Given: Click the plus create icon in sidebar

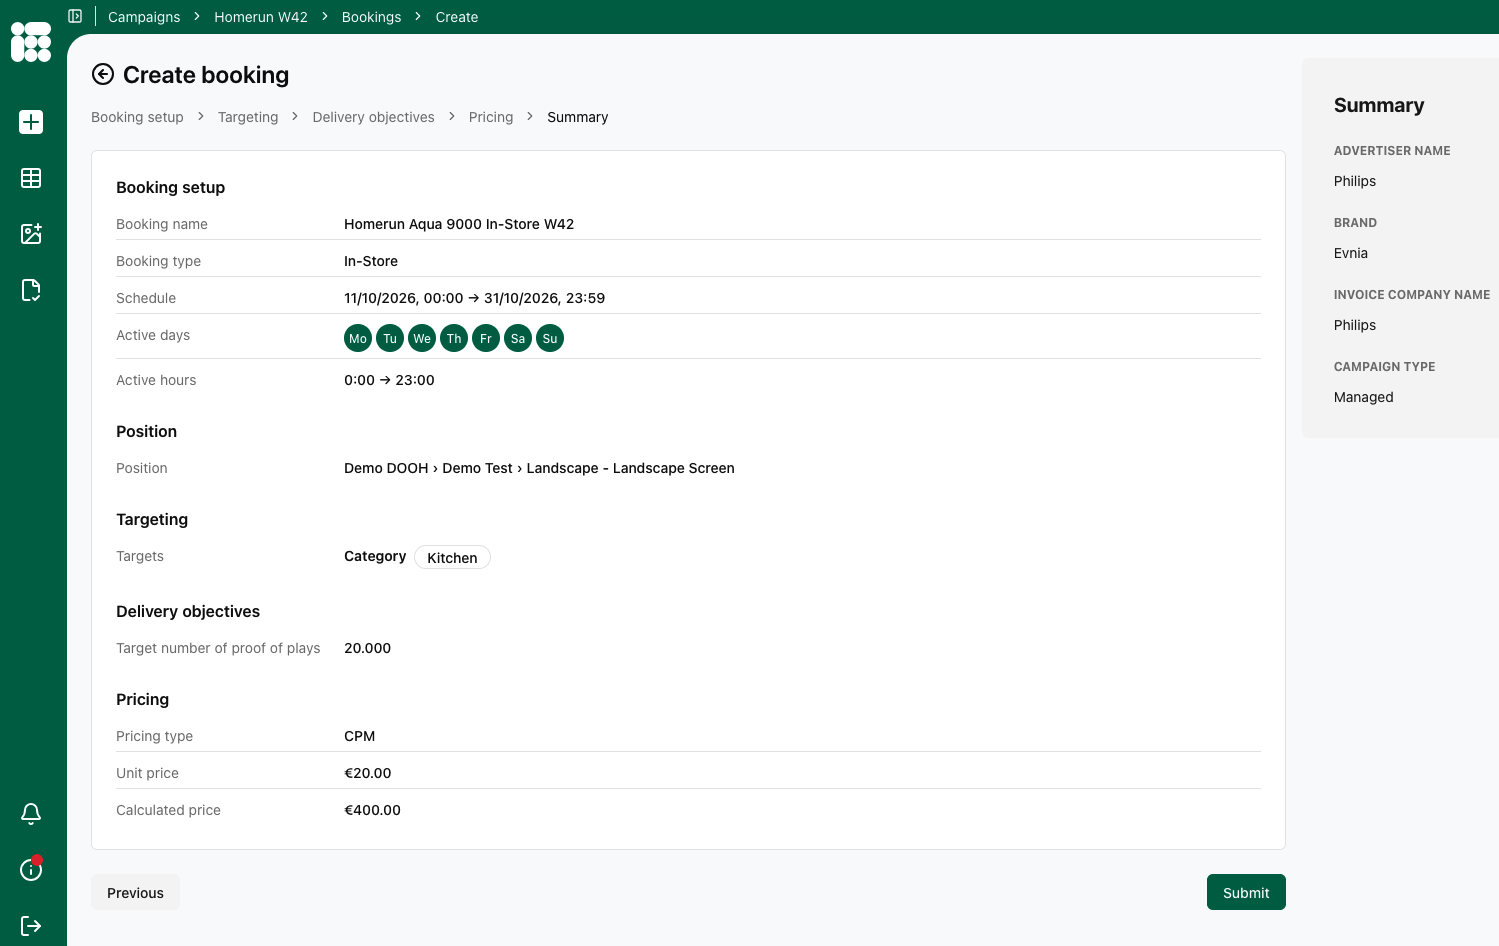Looking at the screenshot, I should point(31,122).
